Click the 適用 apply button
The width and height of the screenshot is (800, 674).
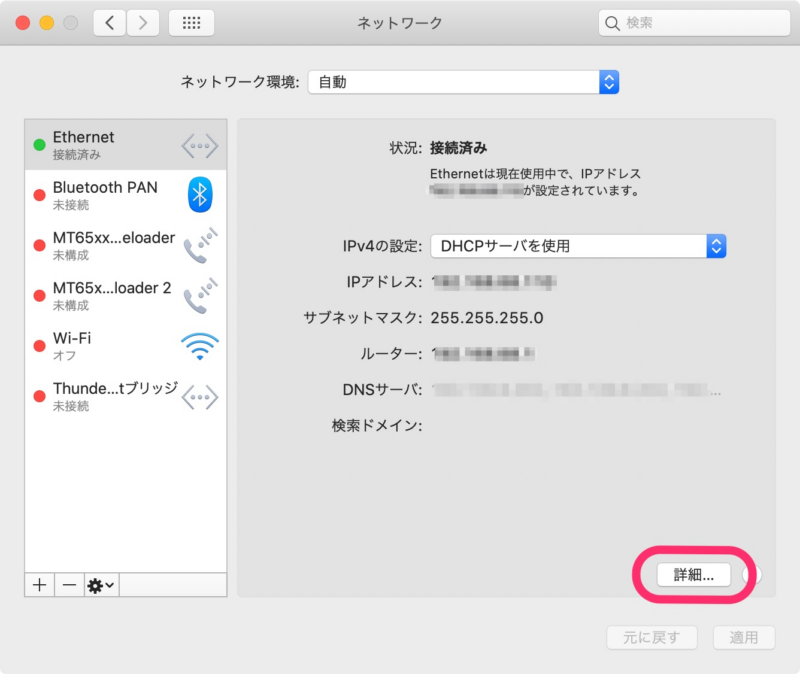pyautogui.click(x=743, y=637)
